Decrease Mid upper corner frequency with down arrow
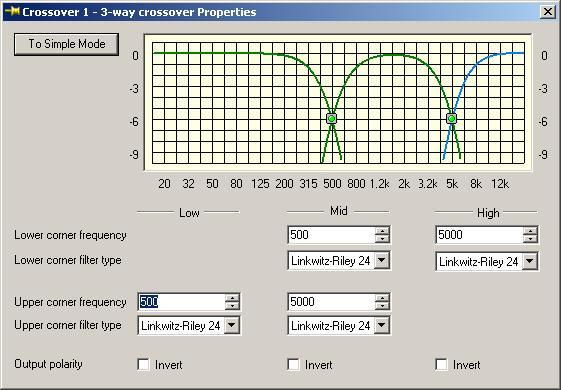The image size is (561, 390). (x=382, y=306)
